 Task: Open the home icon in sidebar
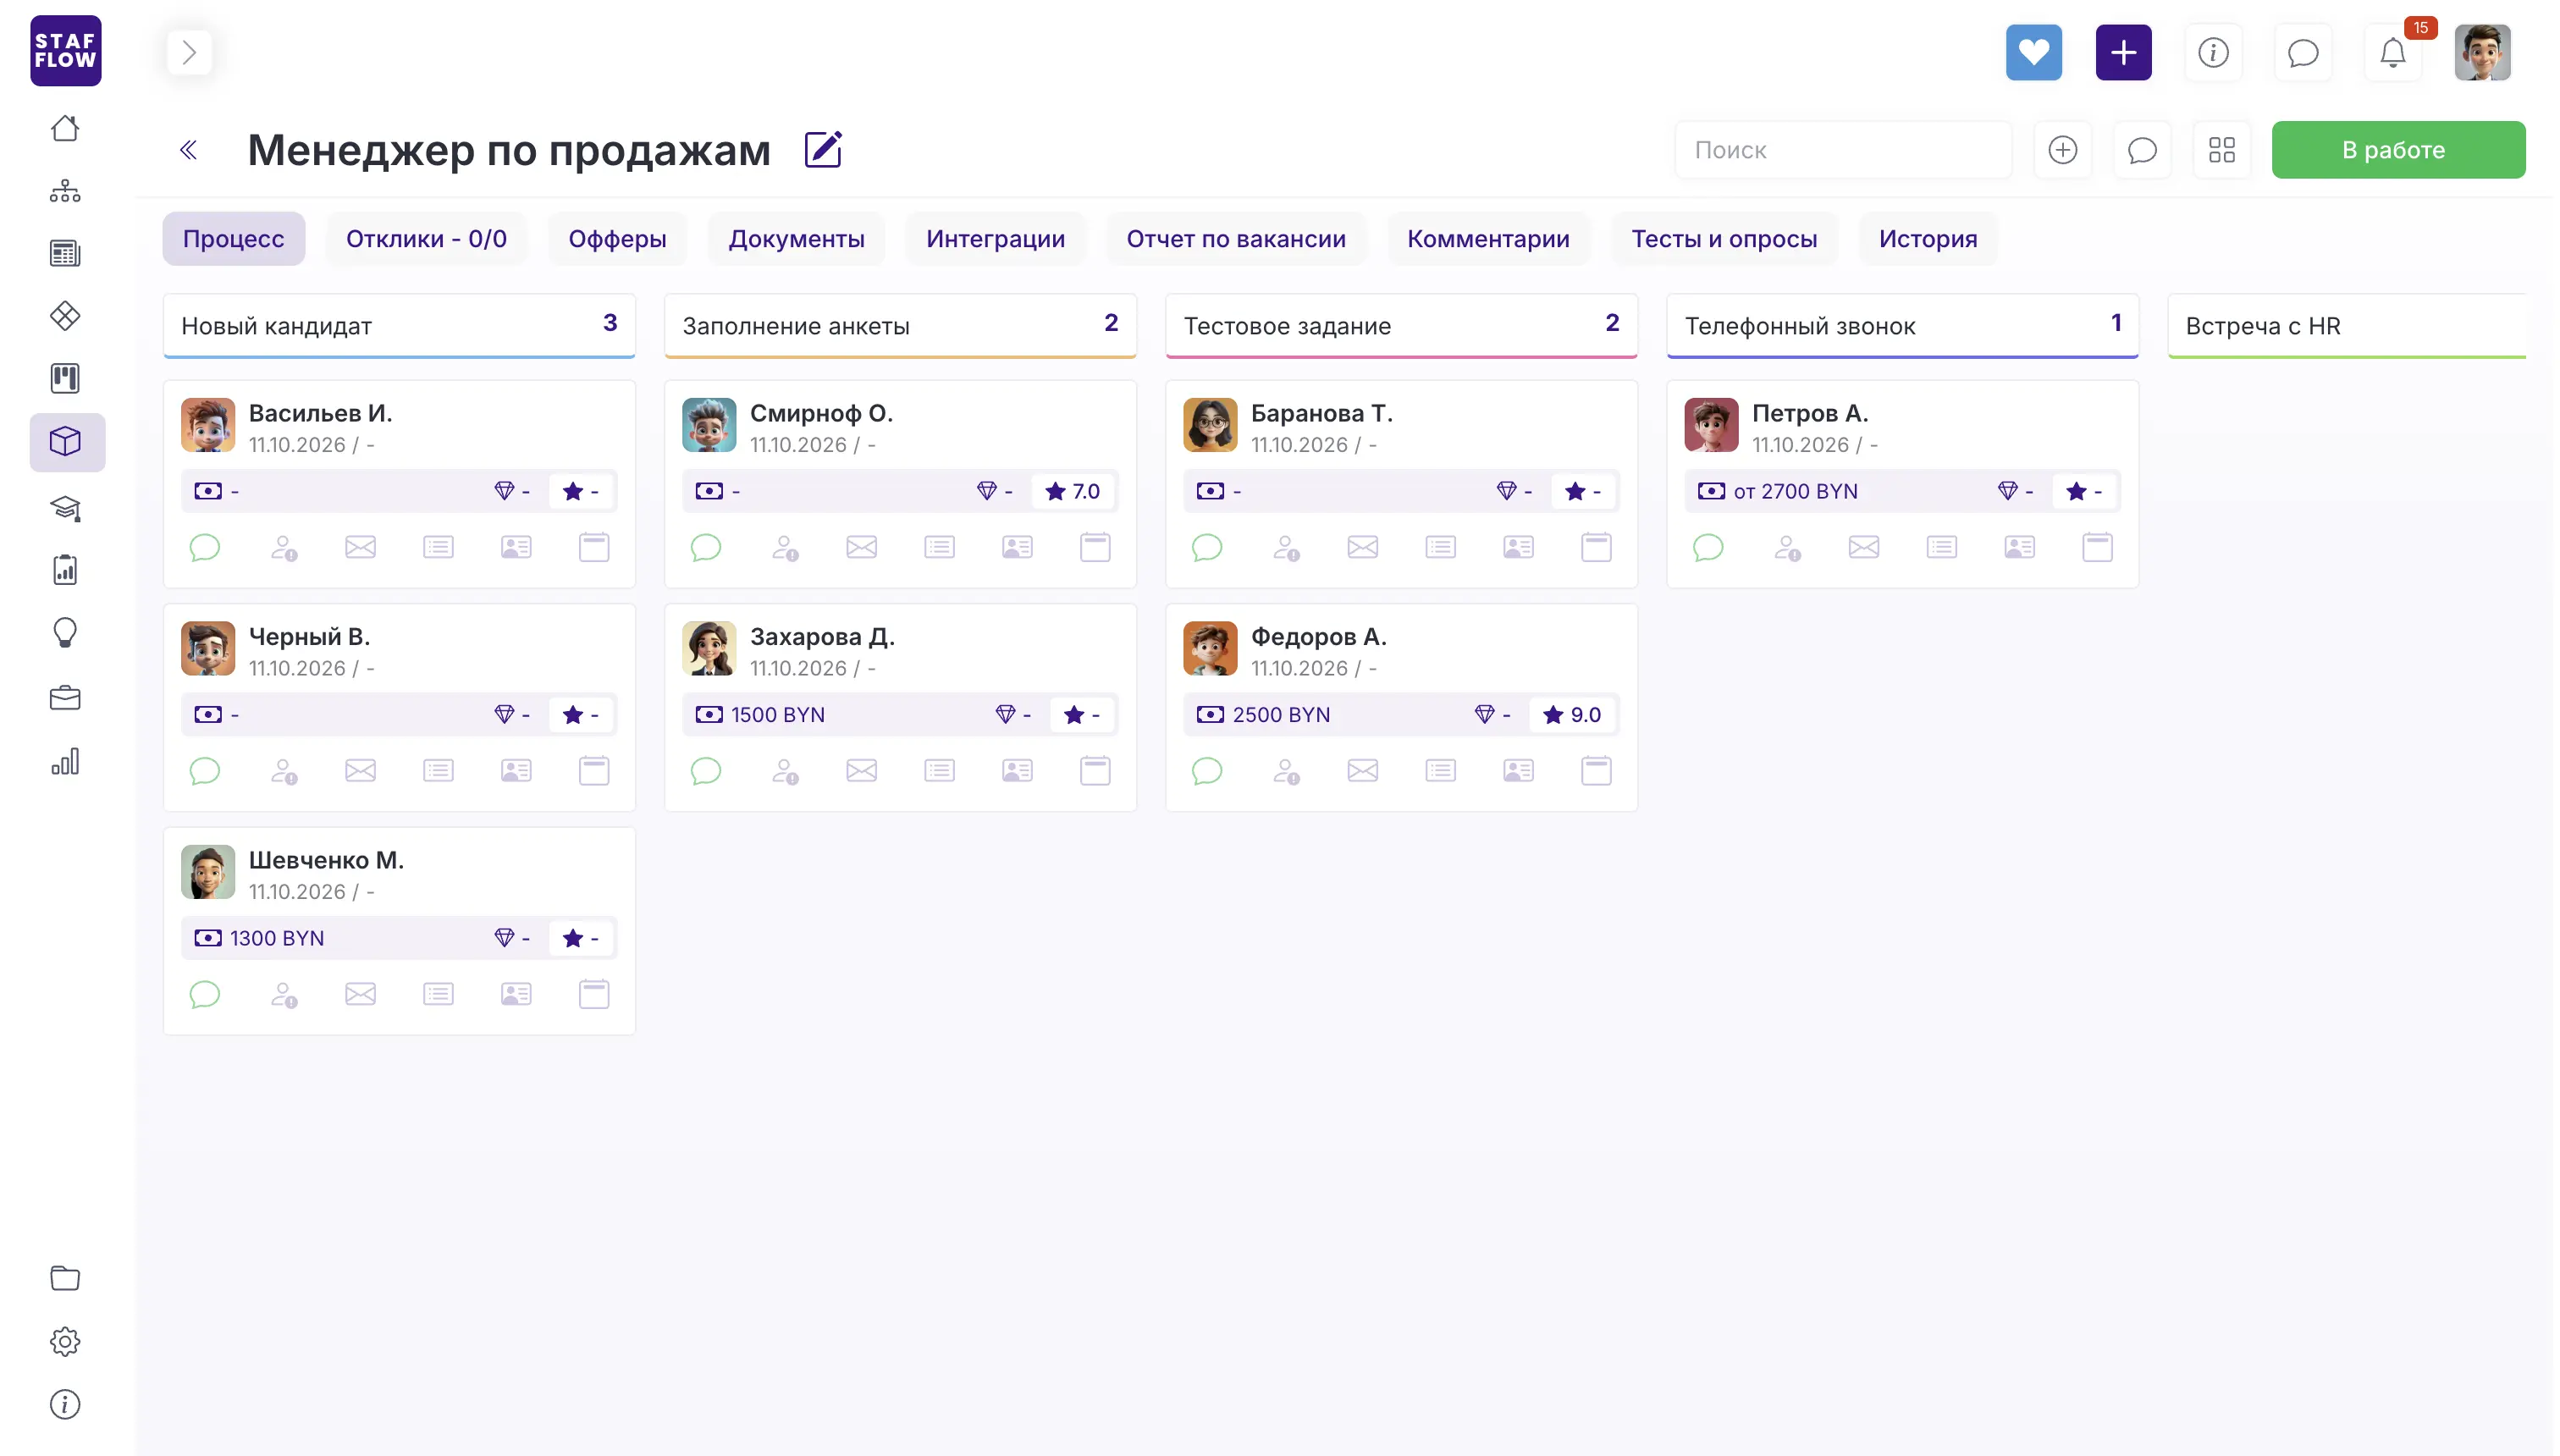pyautogui.click(x=65, y=129)
